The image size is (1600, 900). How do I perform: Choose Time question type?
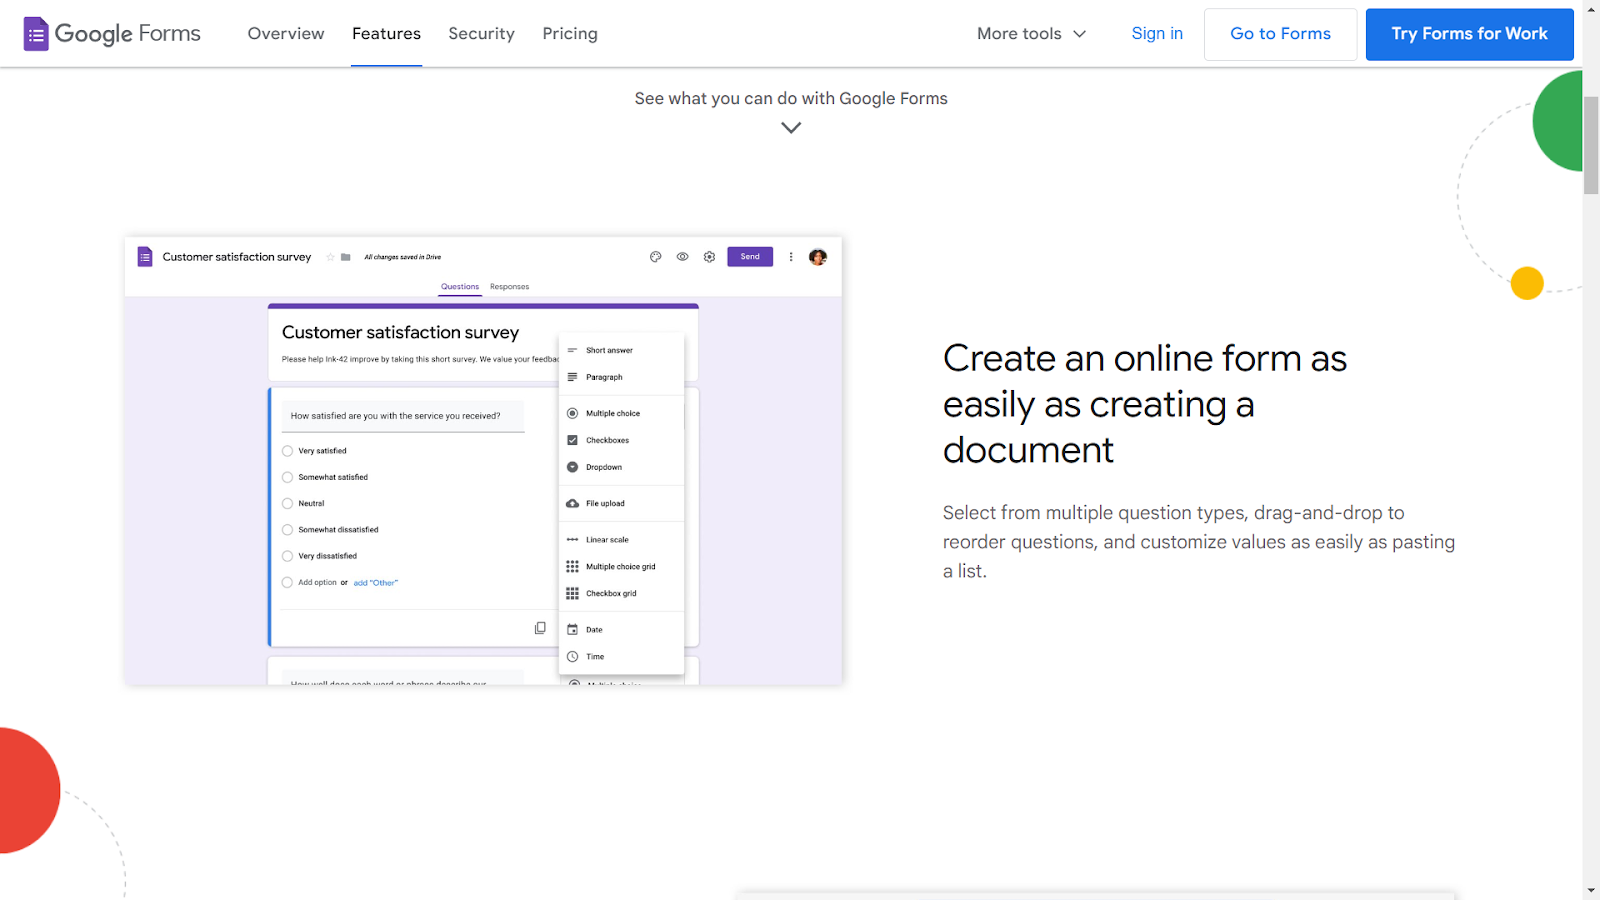[x=621, y=657]
